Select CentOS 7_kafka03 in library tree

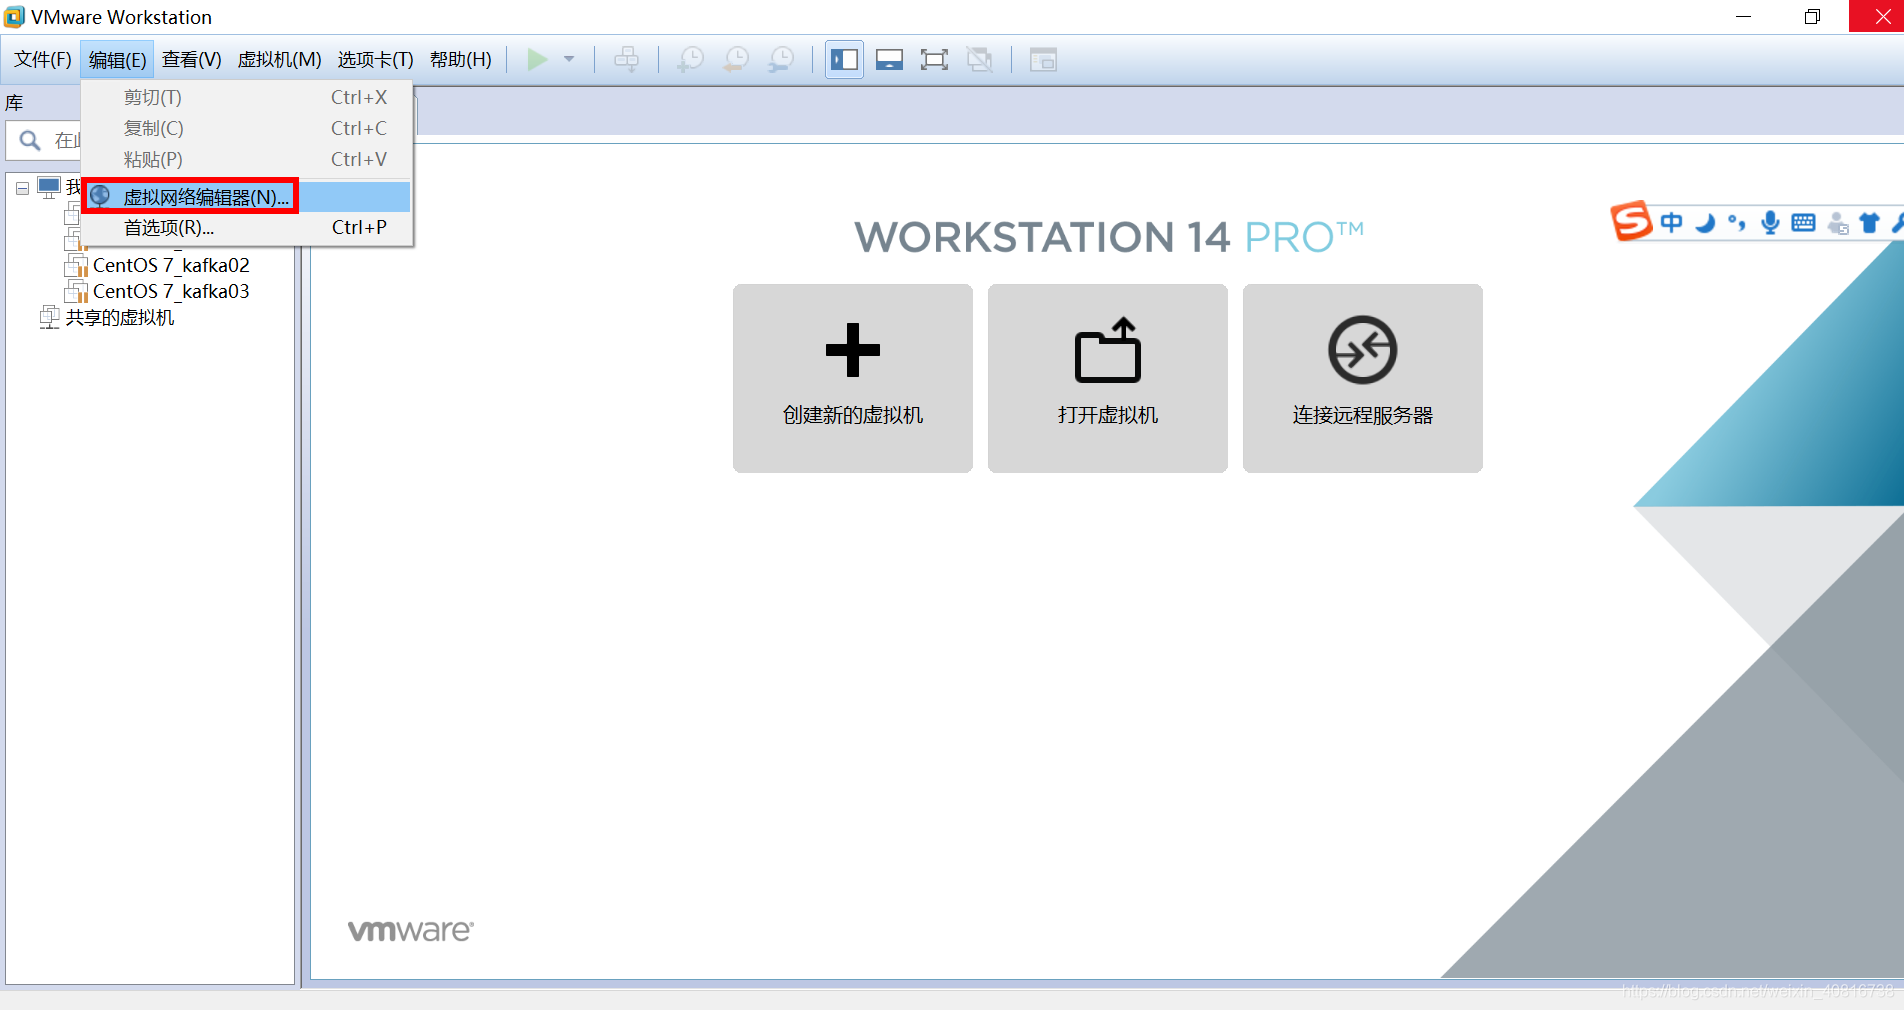tap(171, 291)
